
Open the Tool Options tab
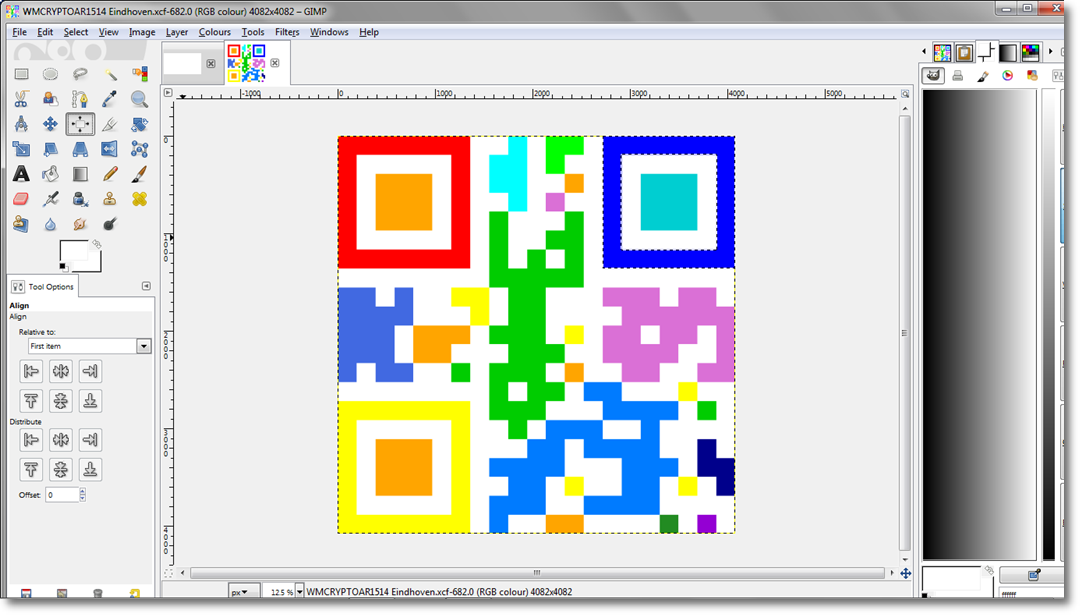coord(43,286)
